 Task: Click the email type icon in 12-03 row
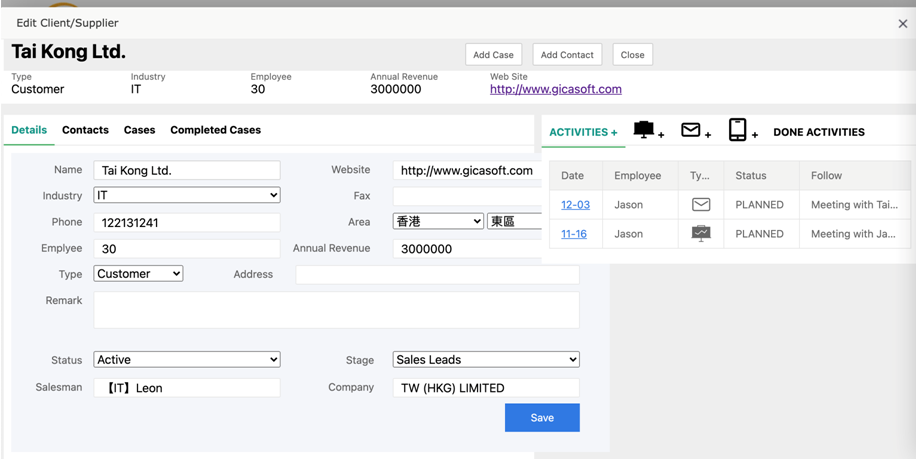point(701,205)
